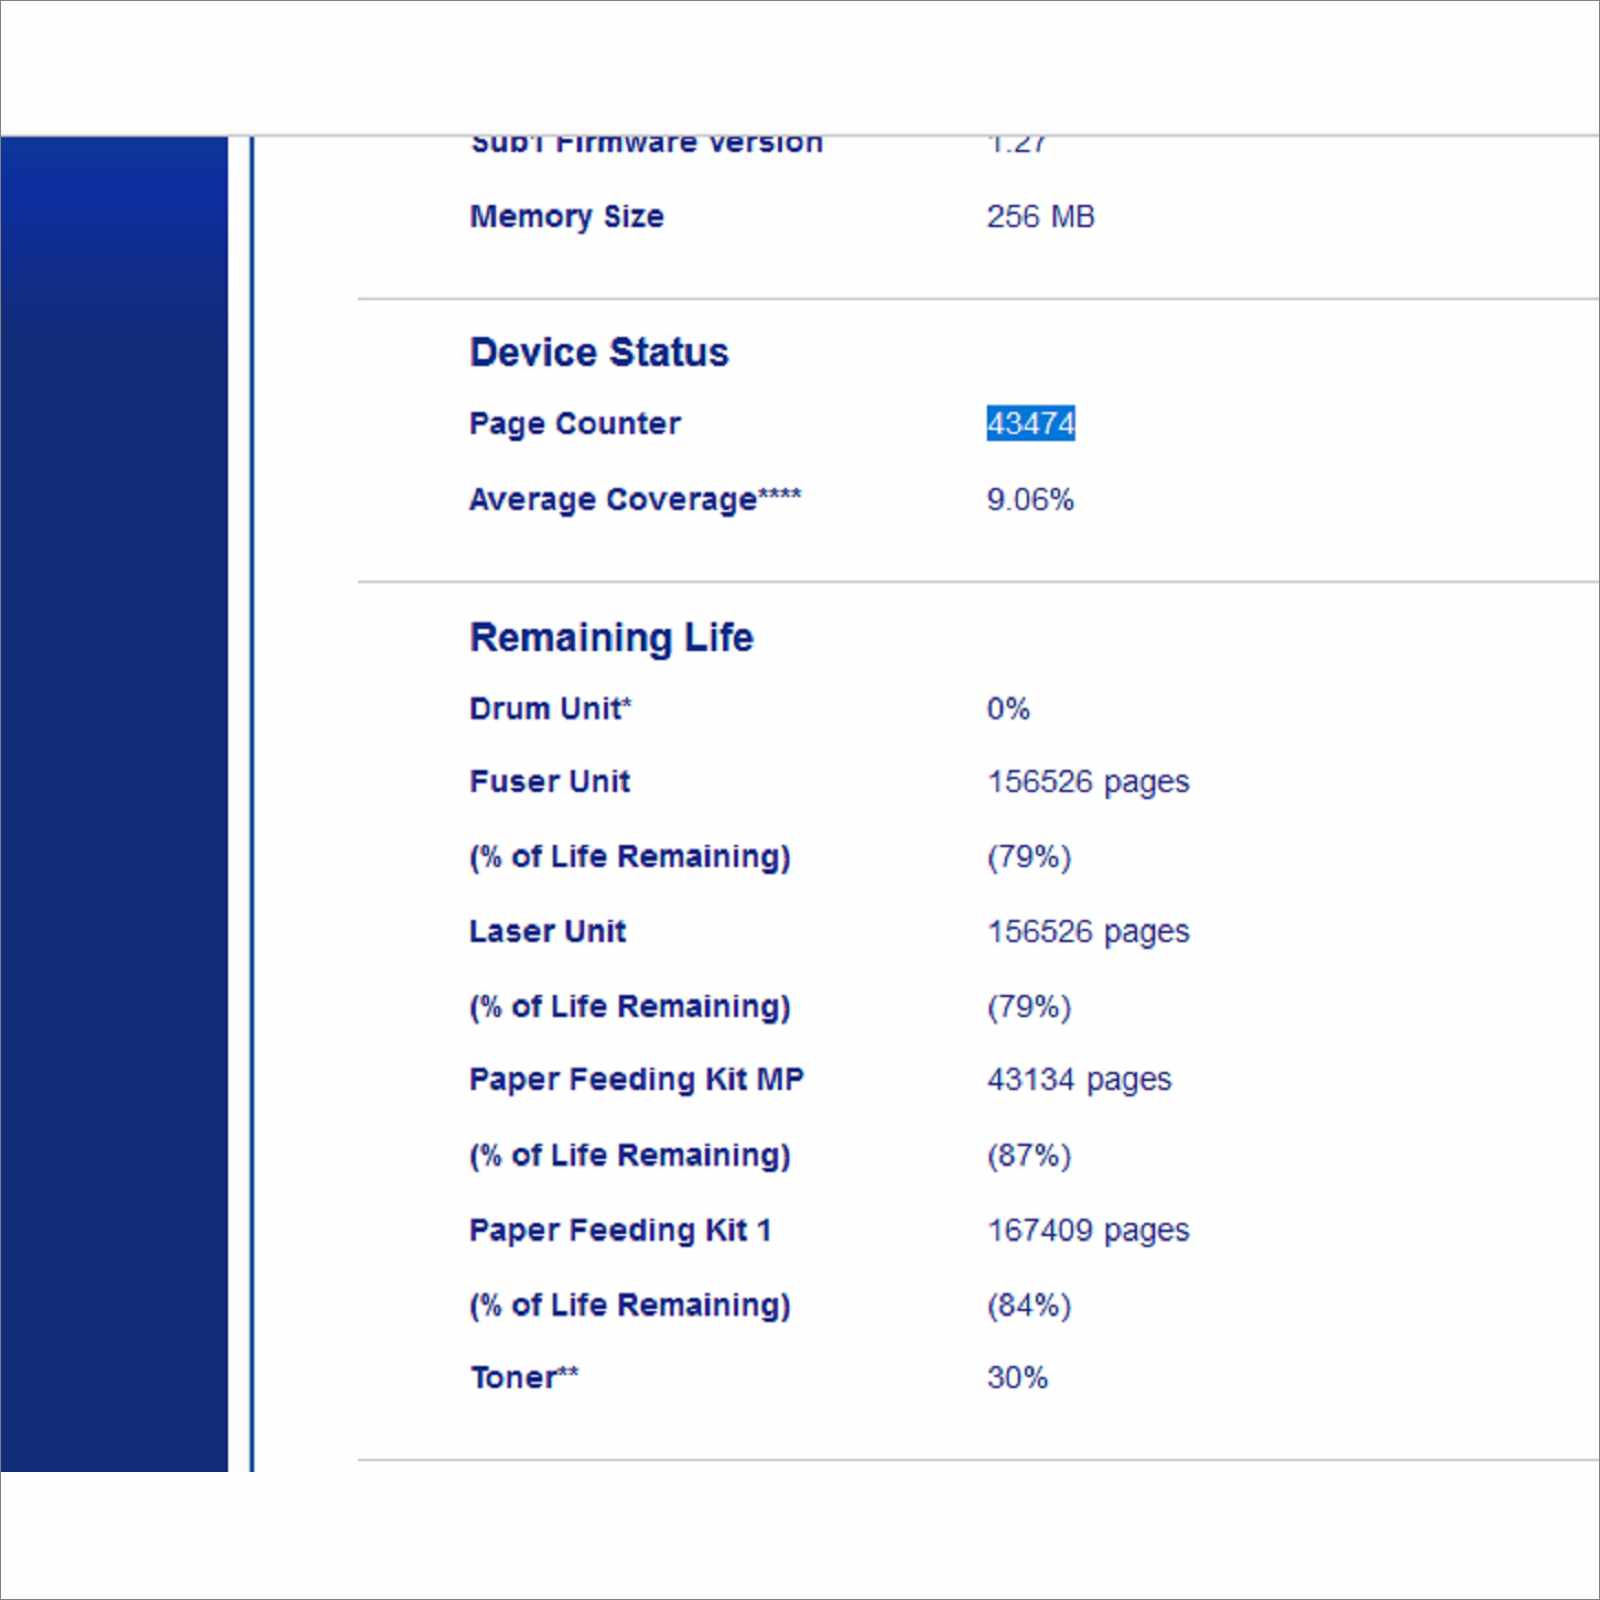Click the 167409 pages value
This screenshot has width=1600, height=1600.
tap(1088, 1230)
